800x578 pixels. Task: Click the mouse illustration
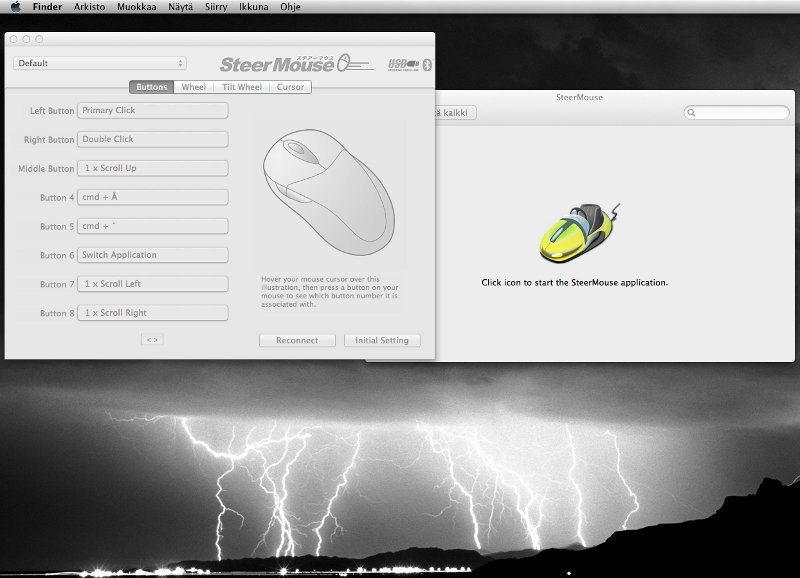pyautogui.click(x=329, y=192)
